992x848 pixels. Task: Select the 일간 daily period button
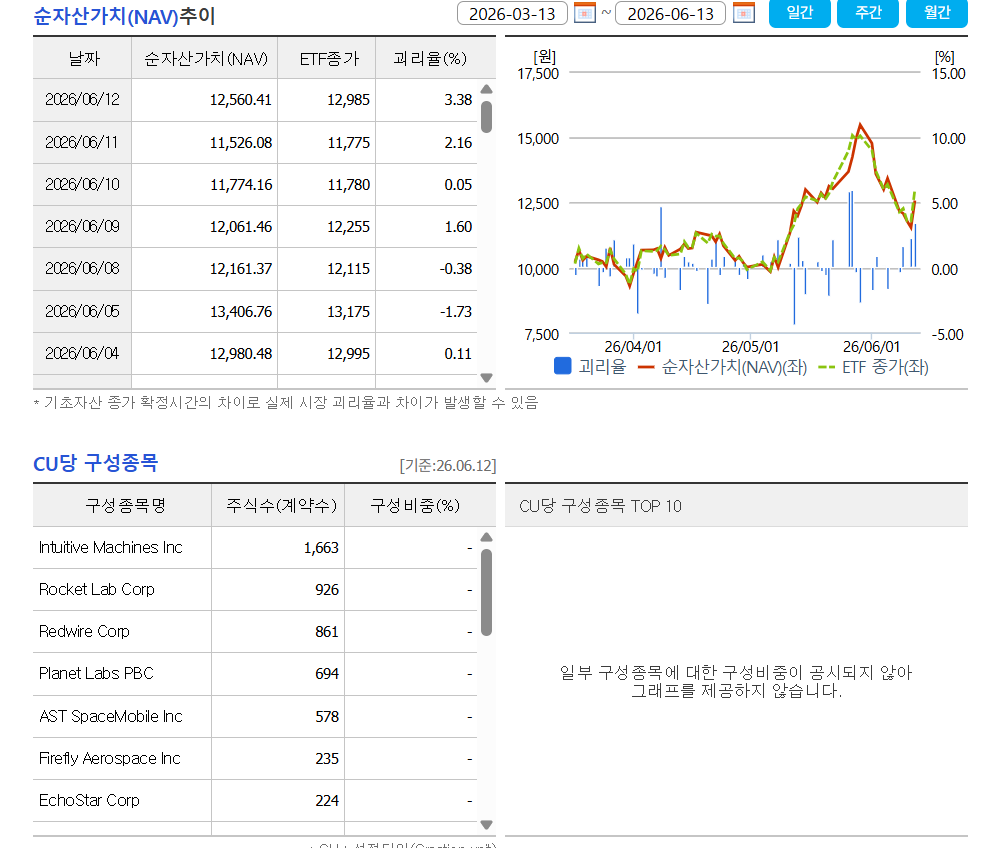point(800,13)
